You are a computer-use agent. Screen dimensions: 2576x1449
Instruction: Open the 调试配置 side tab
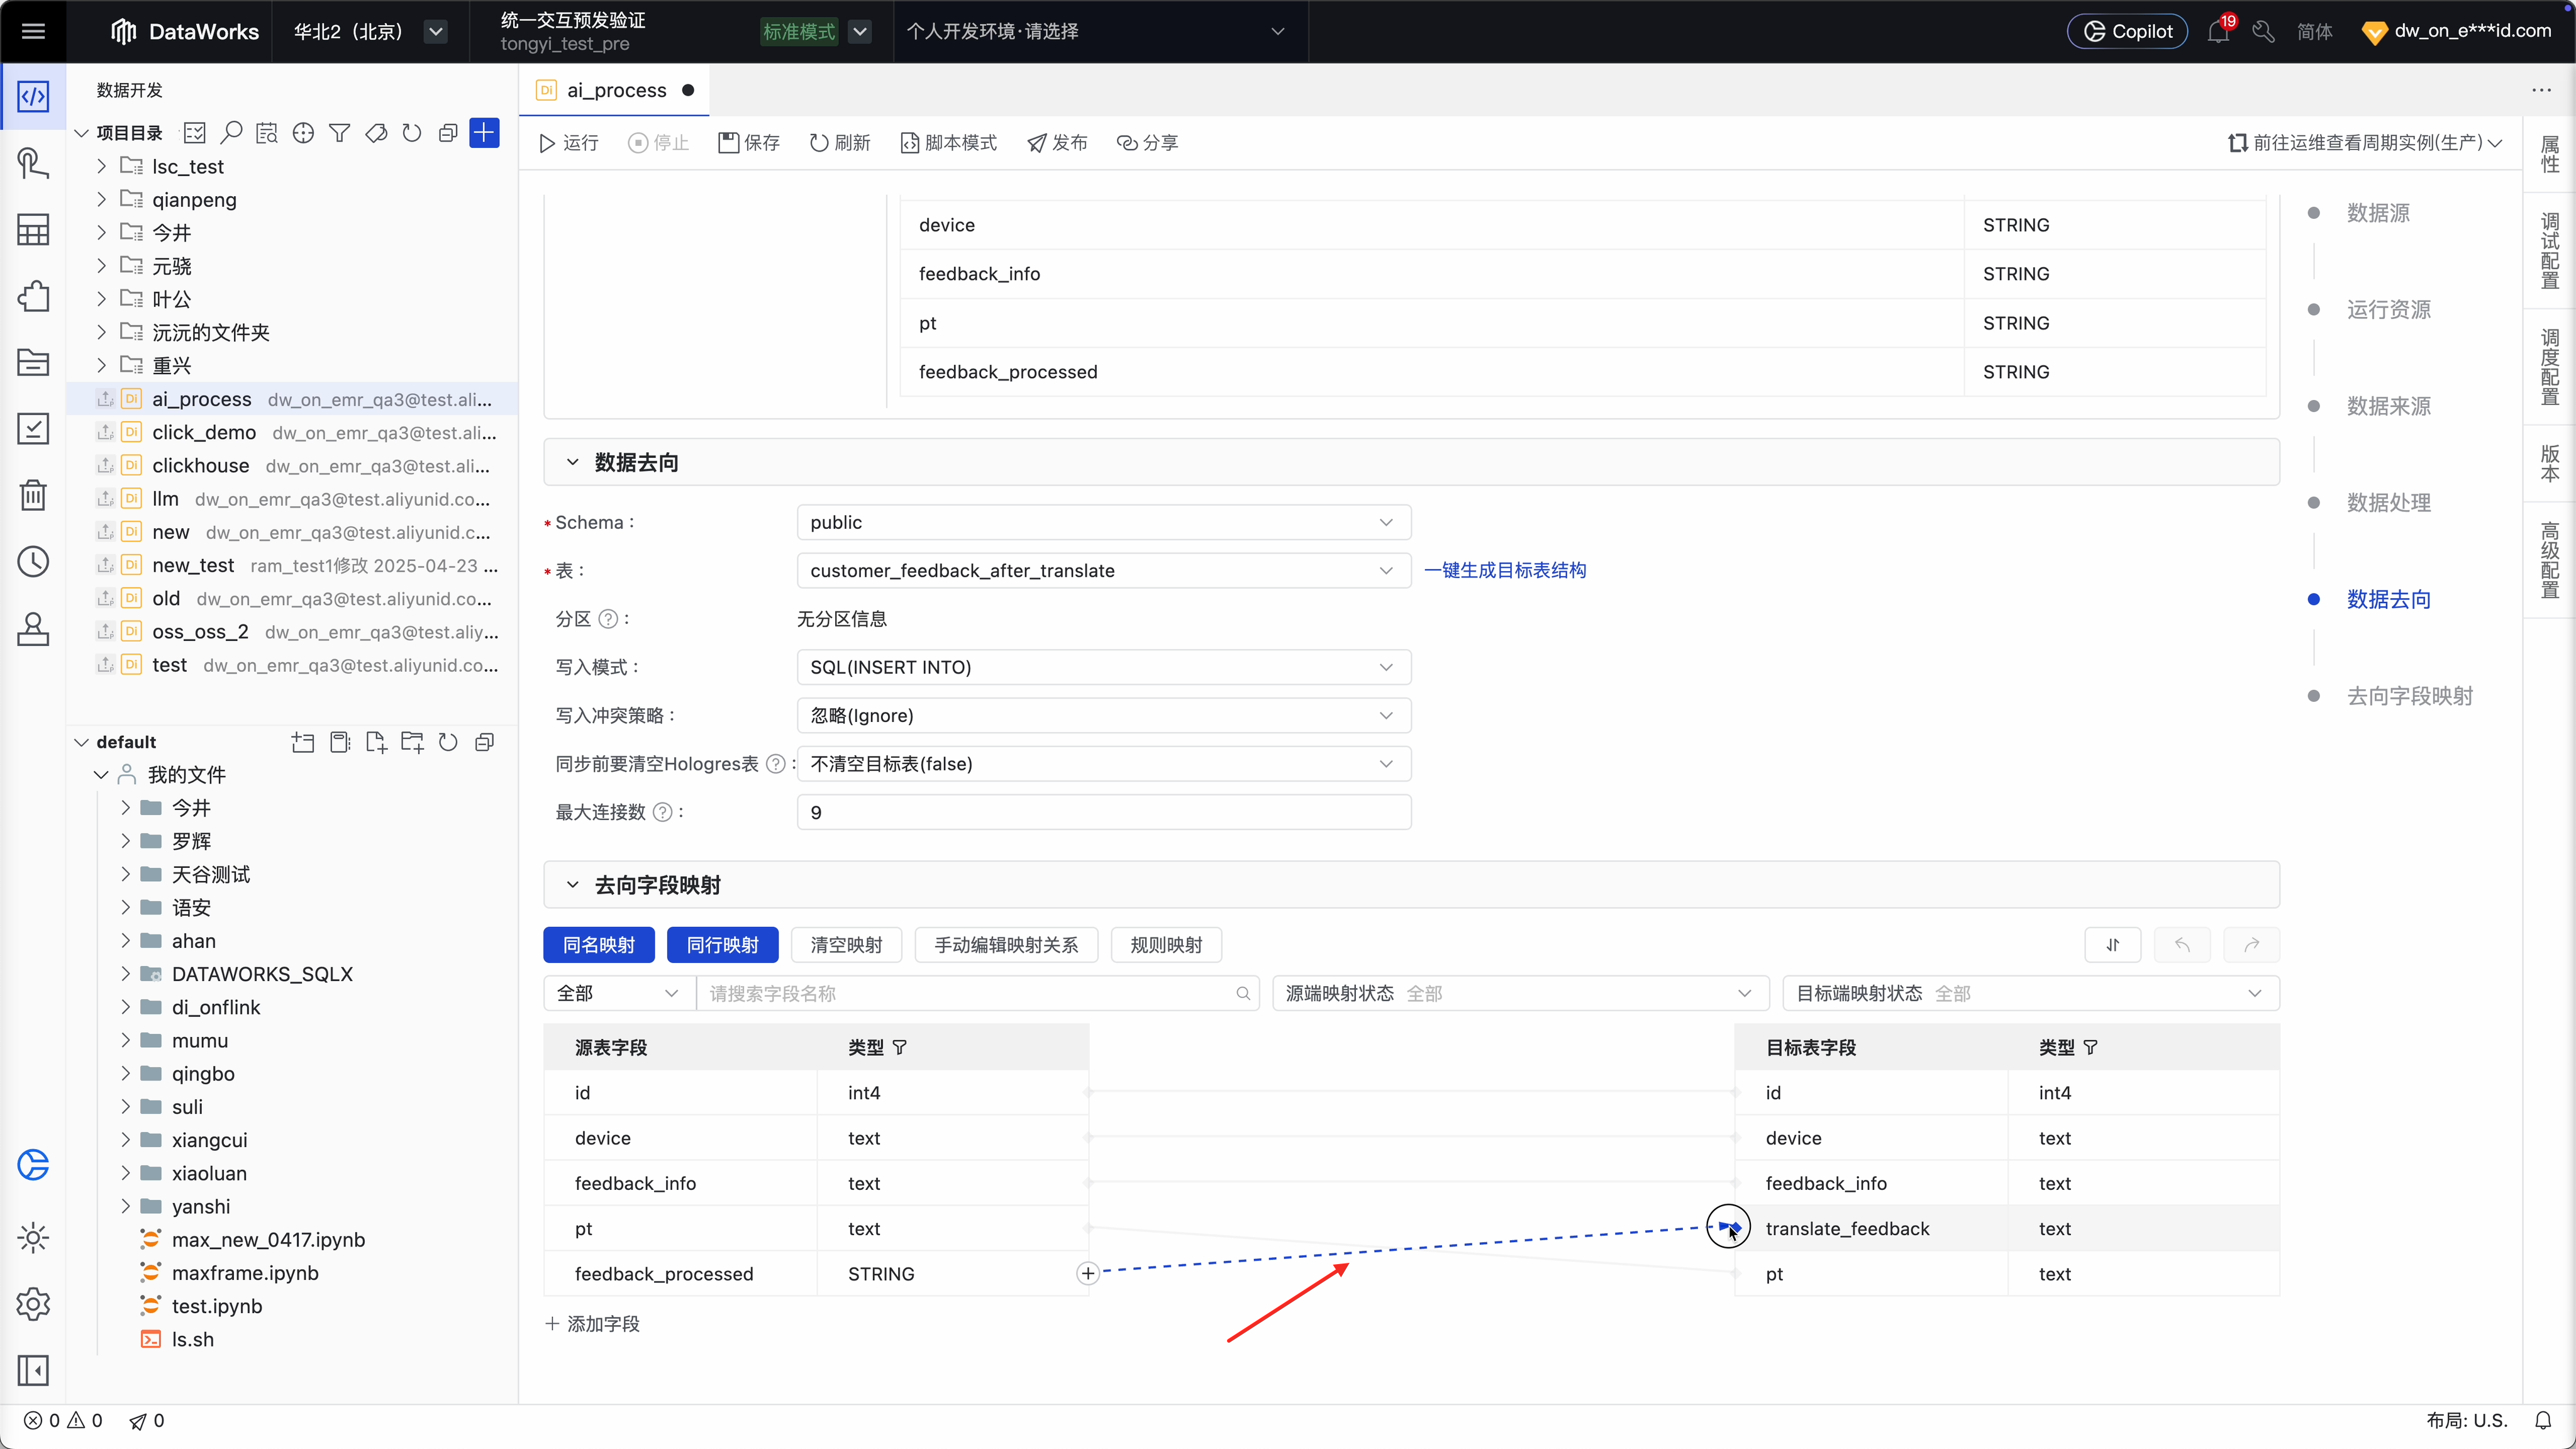click(2549, 250)
